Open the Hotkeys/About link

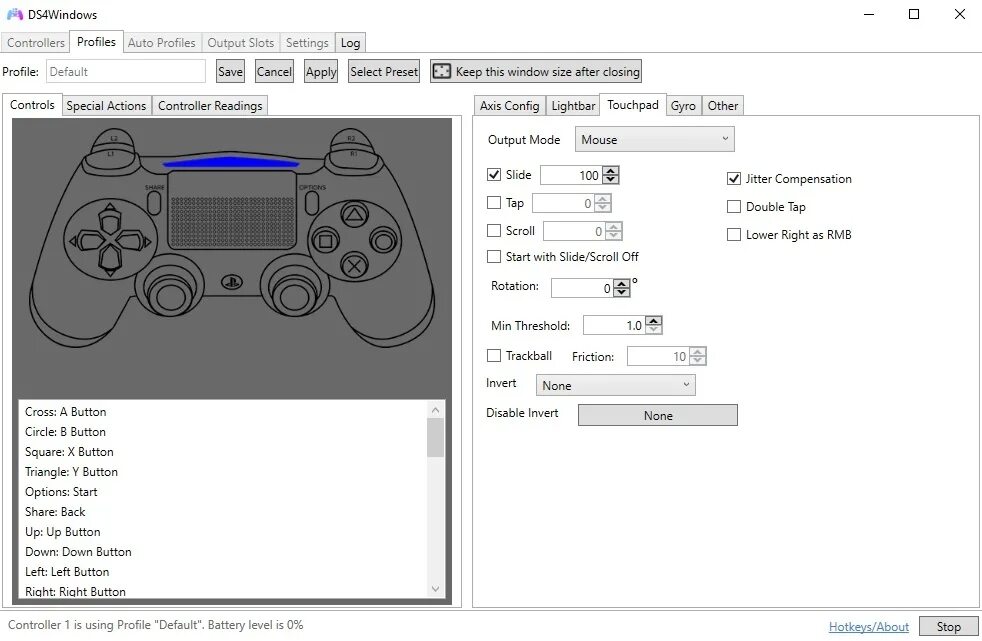click(x=869, y=627)
